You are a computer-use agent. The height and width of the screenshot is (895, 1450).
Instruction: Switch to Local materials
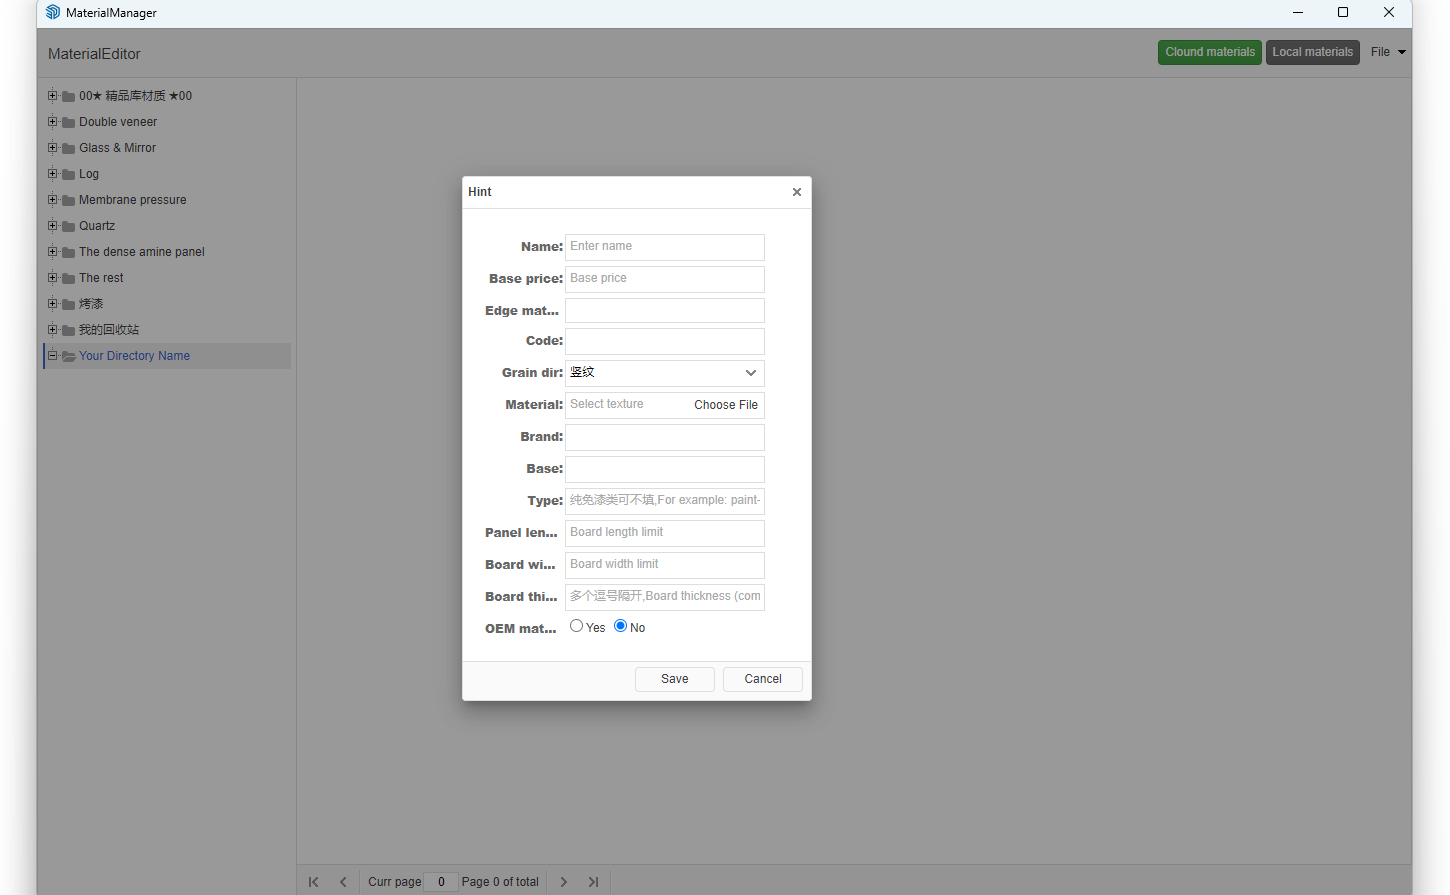coord(1312,52)
